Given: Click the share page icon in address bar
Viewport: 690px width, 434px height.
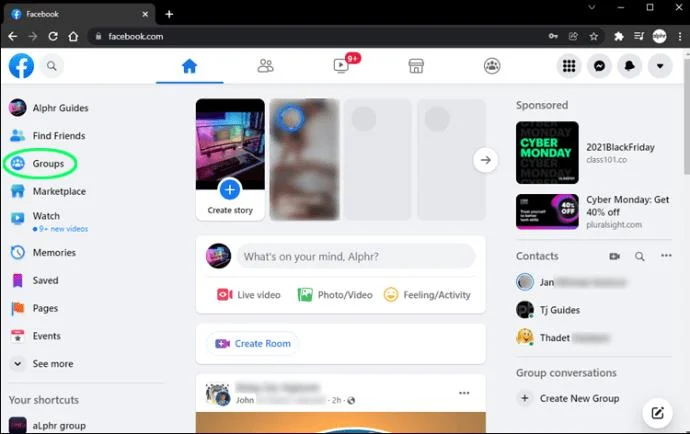Looking at the screenshot, I should [573, 36].
